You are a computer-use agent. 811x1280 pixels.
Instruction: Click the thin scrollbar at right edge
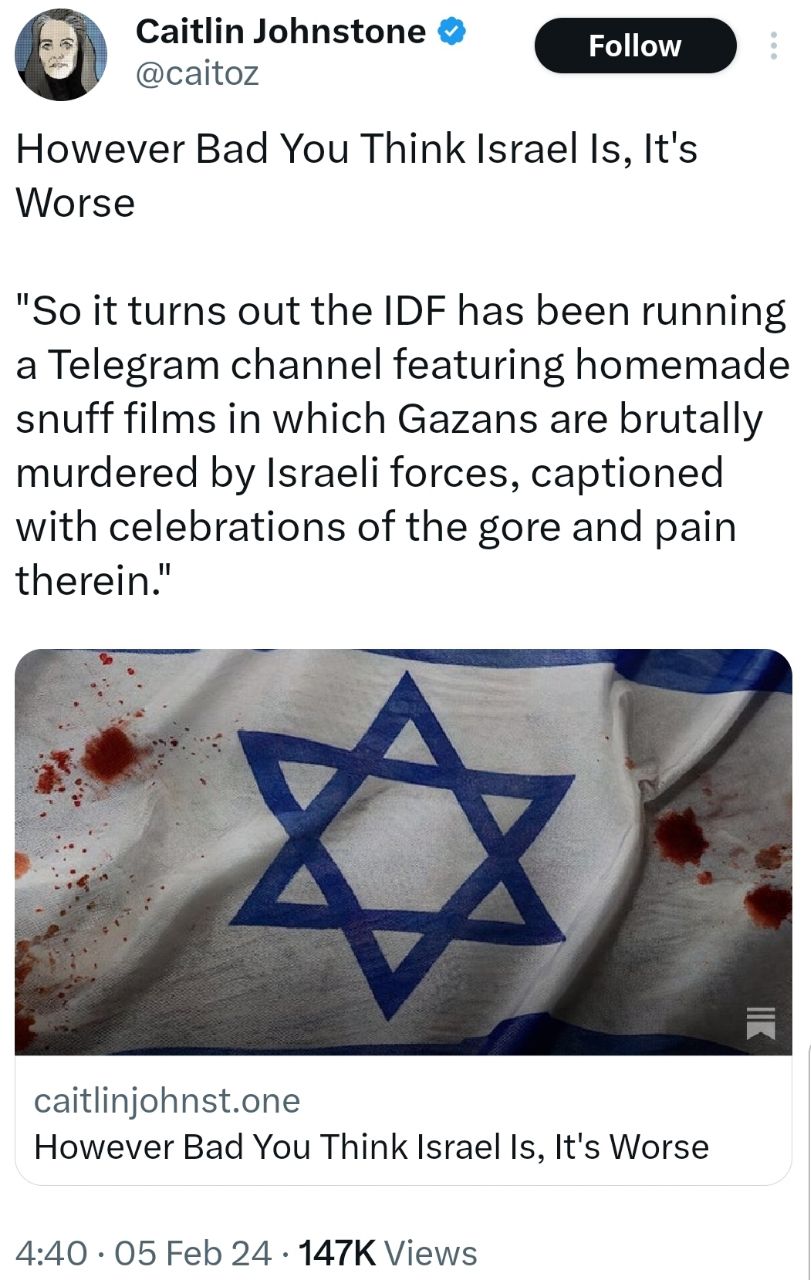pos(808,1160)
